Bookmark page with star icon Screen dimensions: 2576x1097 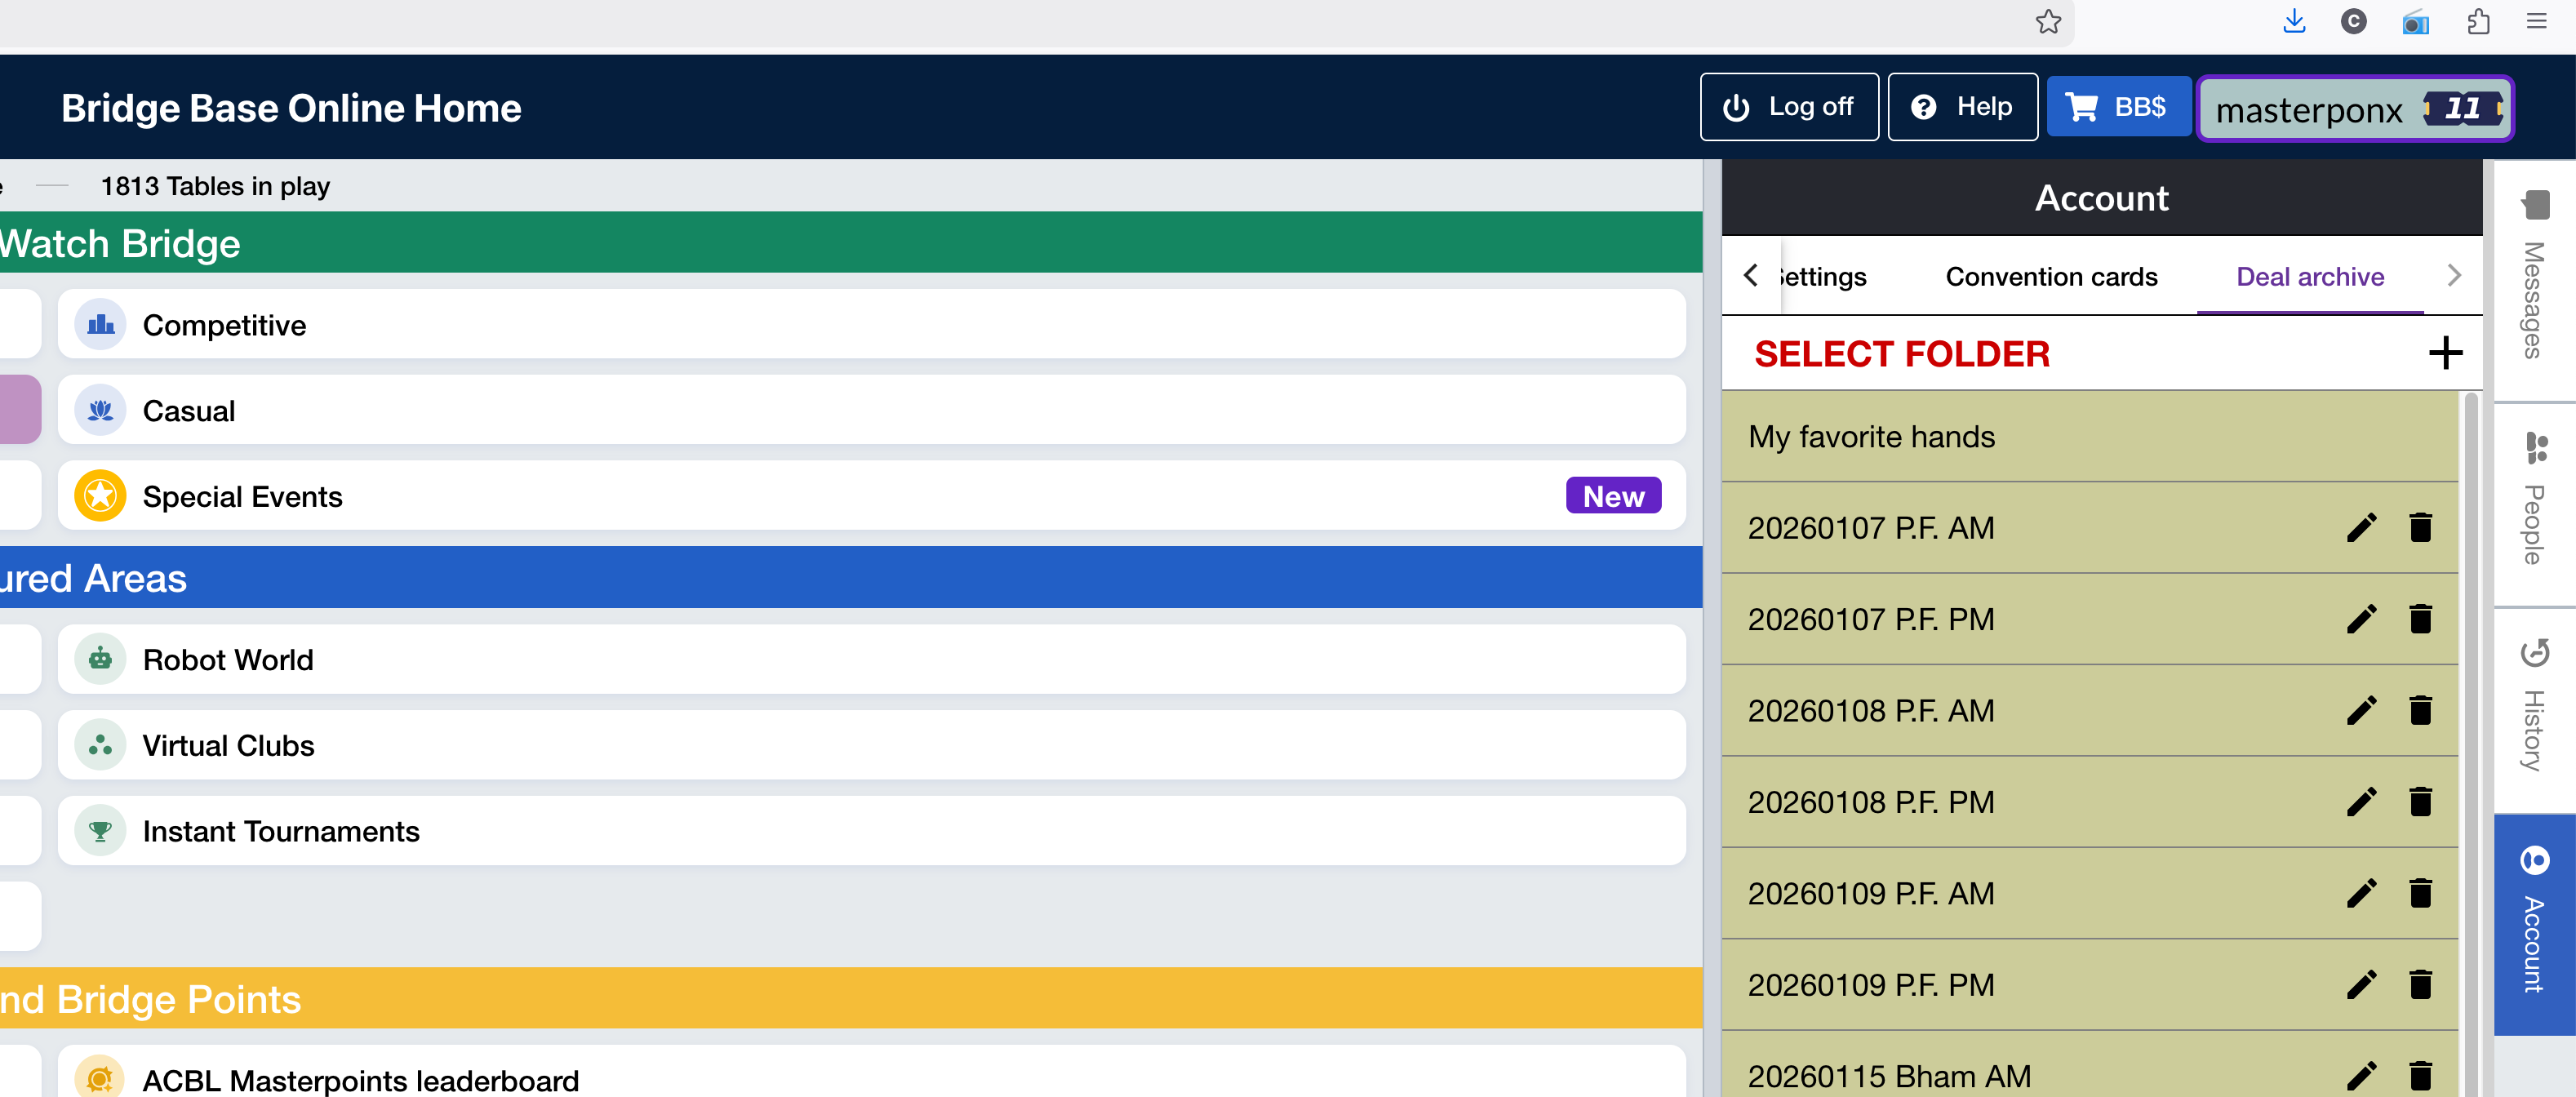pos(2048,22)
